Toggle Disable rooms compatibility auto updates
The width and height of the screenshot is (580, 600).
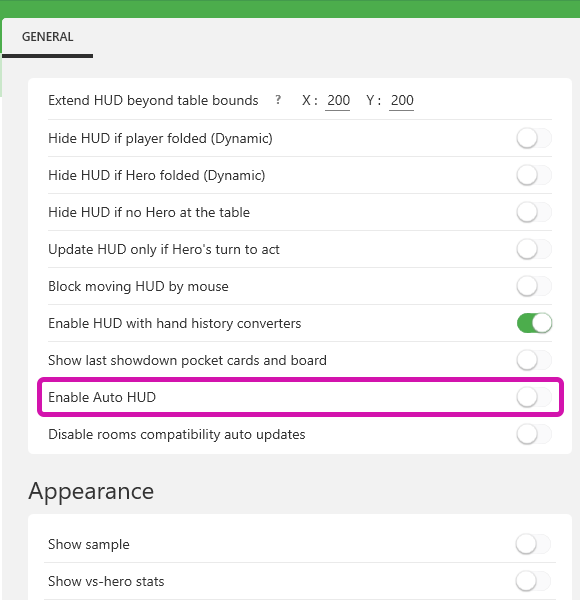pyautogui.click(x=534, y=434)
